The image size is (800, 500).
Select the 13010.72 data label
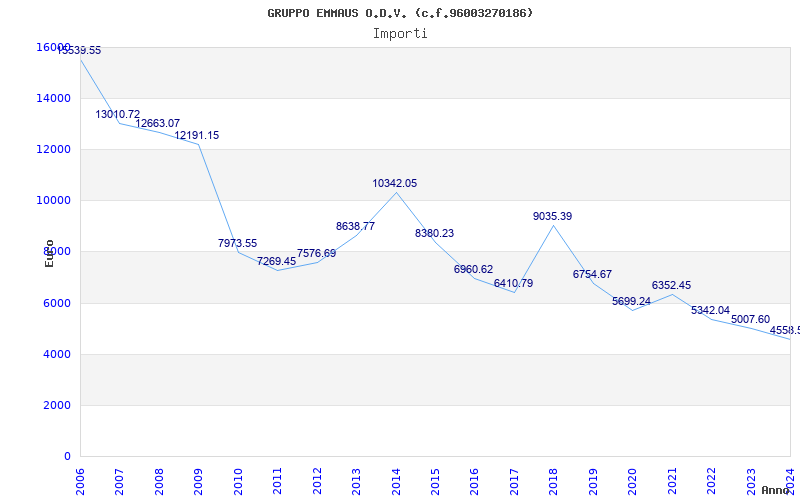point(118,114)
